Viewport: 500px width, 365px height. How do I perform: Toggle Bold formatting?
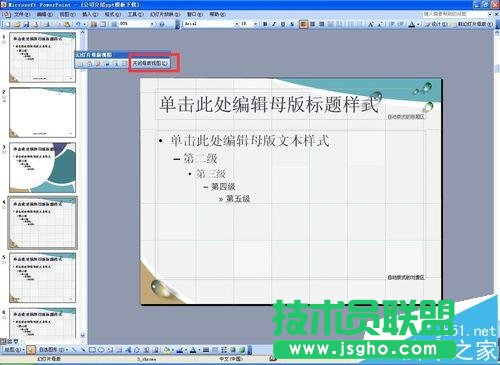(265, 24)
